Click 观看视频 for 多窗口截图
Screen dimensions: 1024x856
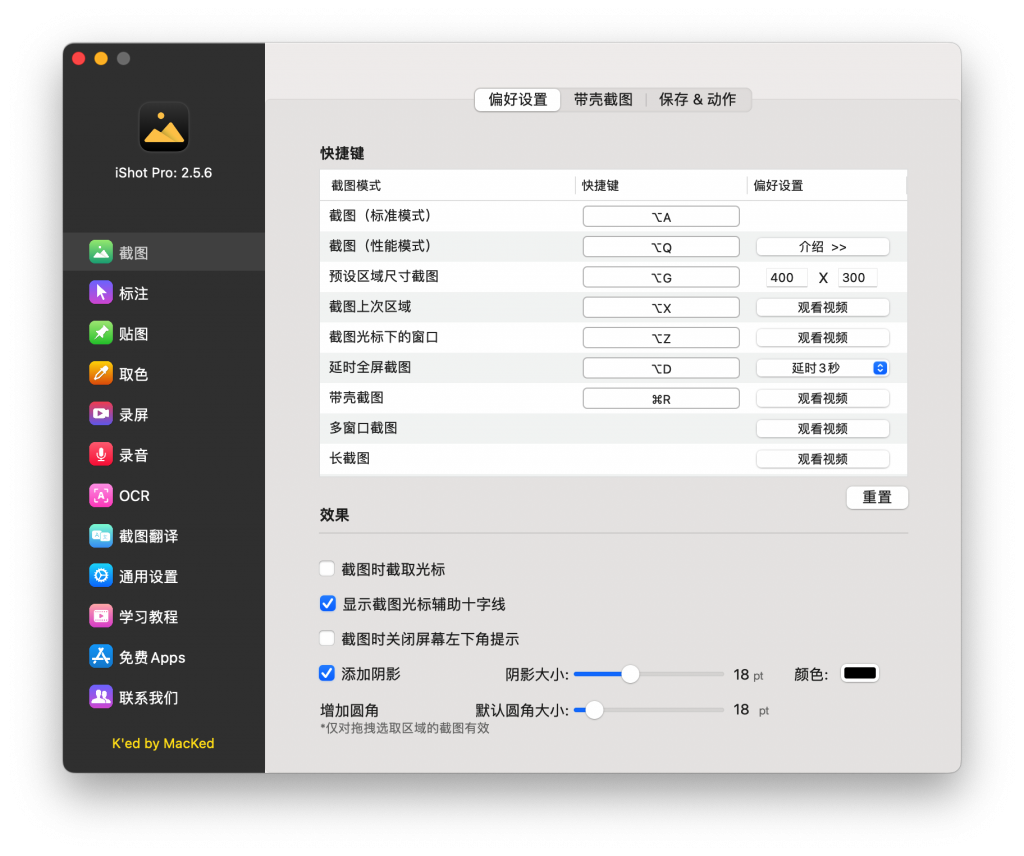coord(822,429)
